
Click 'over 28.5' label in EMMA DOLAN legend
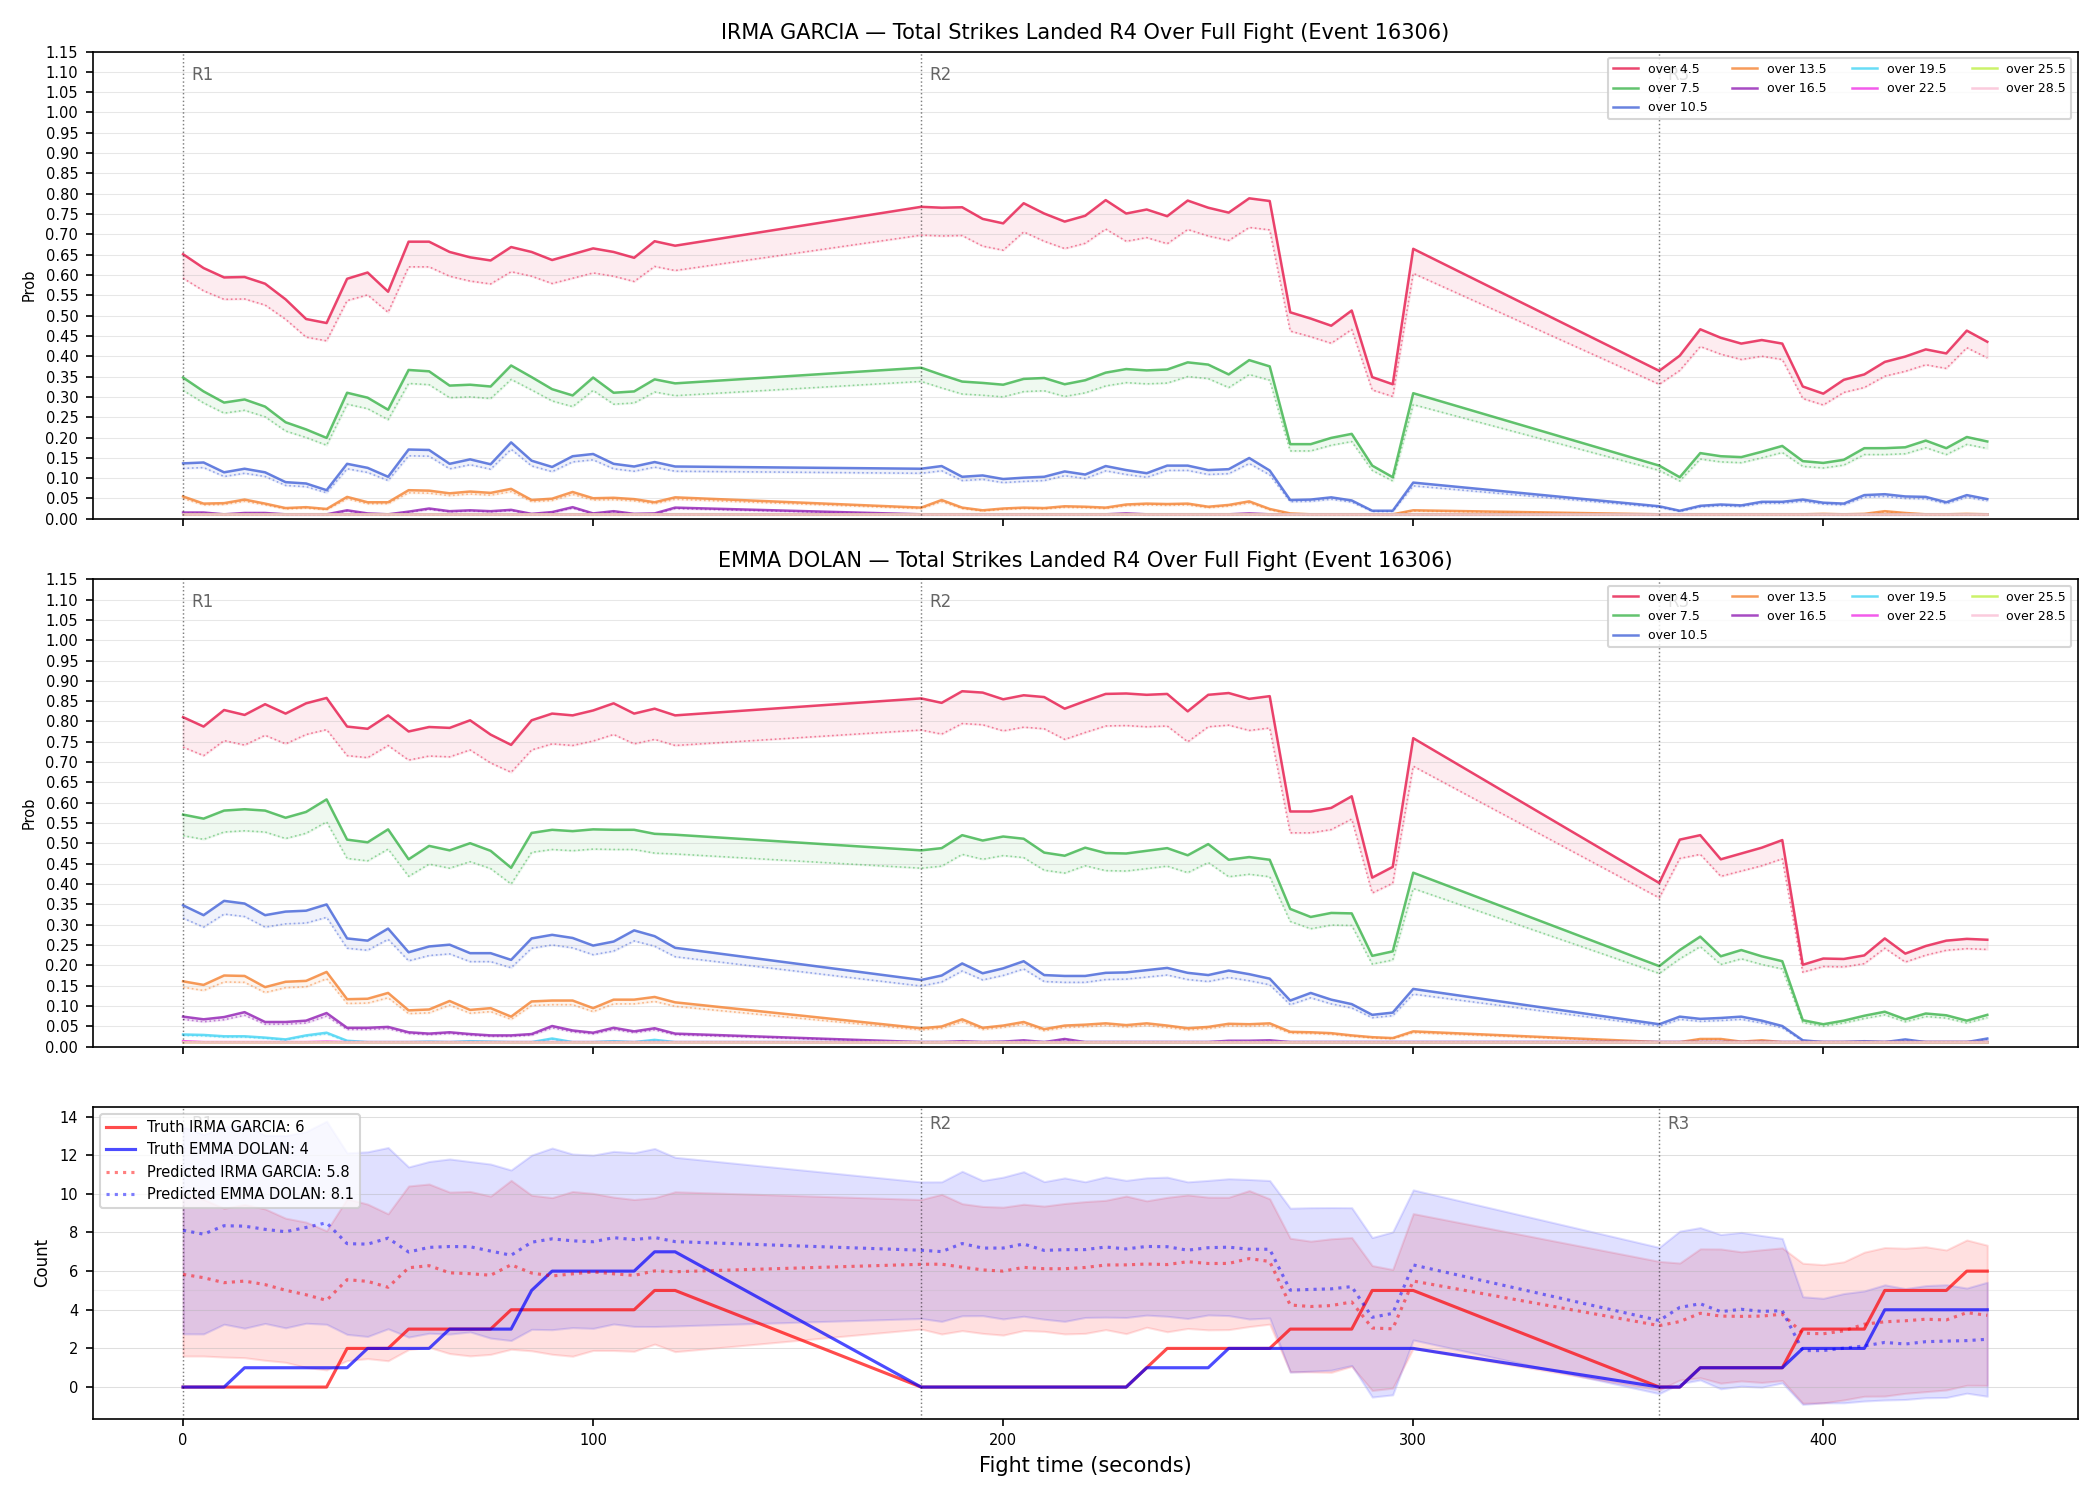click(x=2035, y=616)
